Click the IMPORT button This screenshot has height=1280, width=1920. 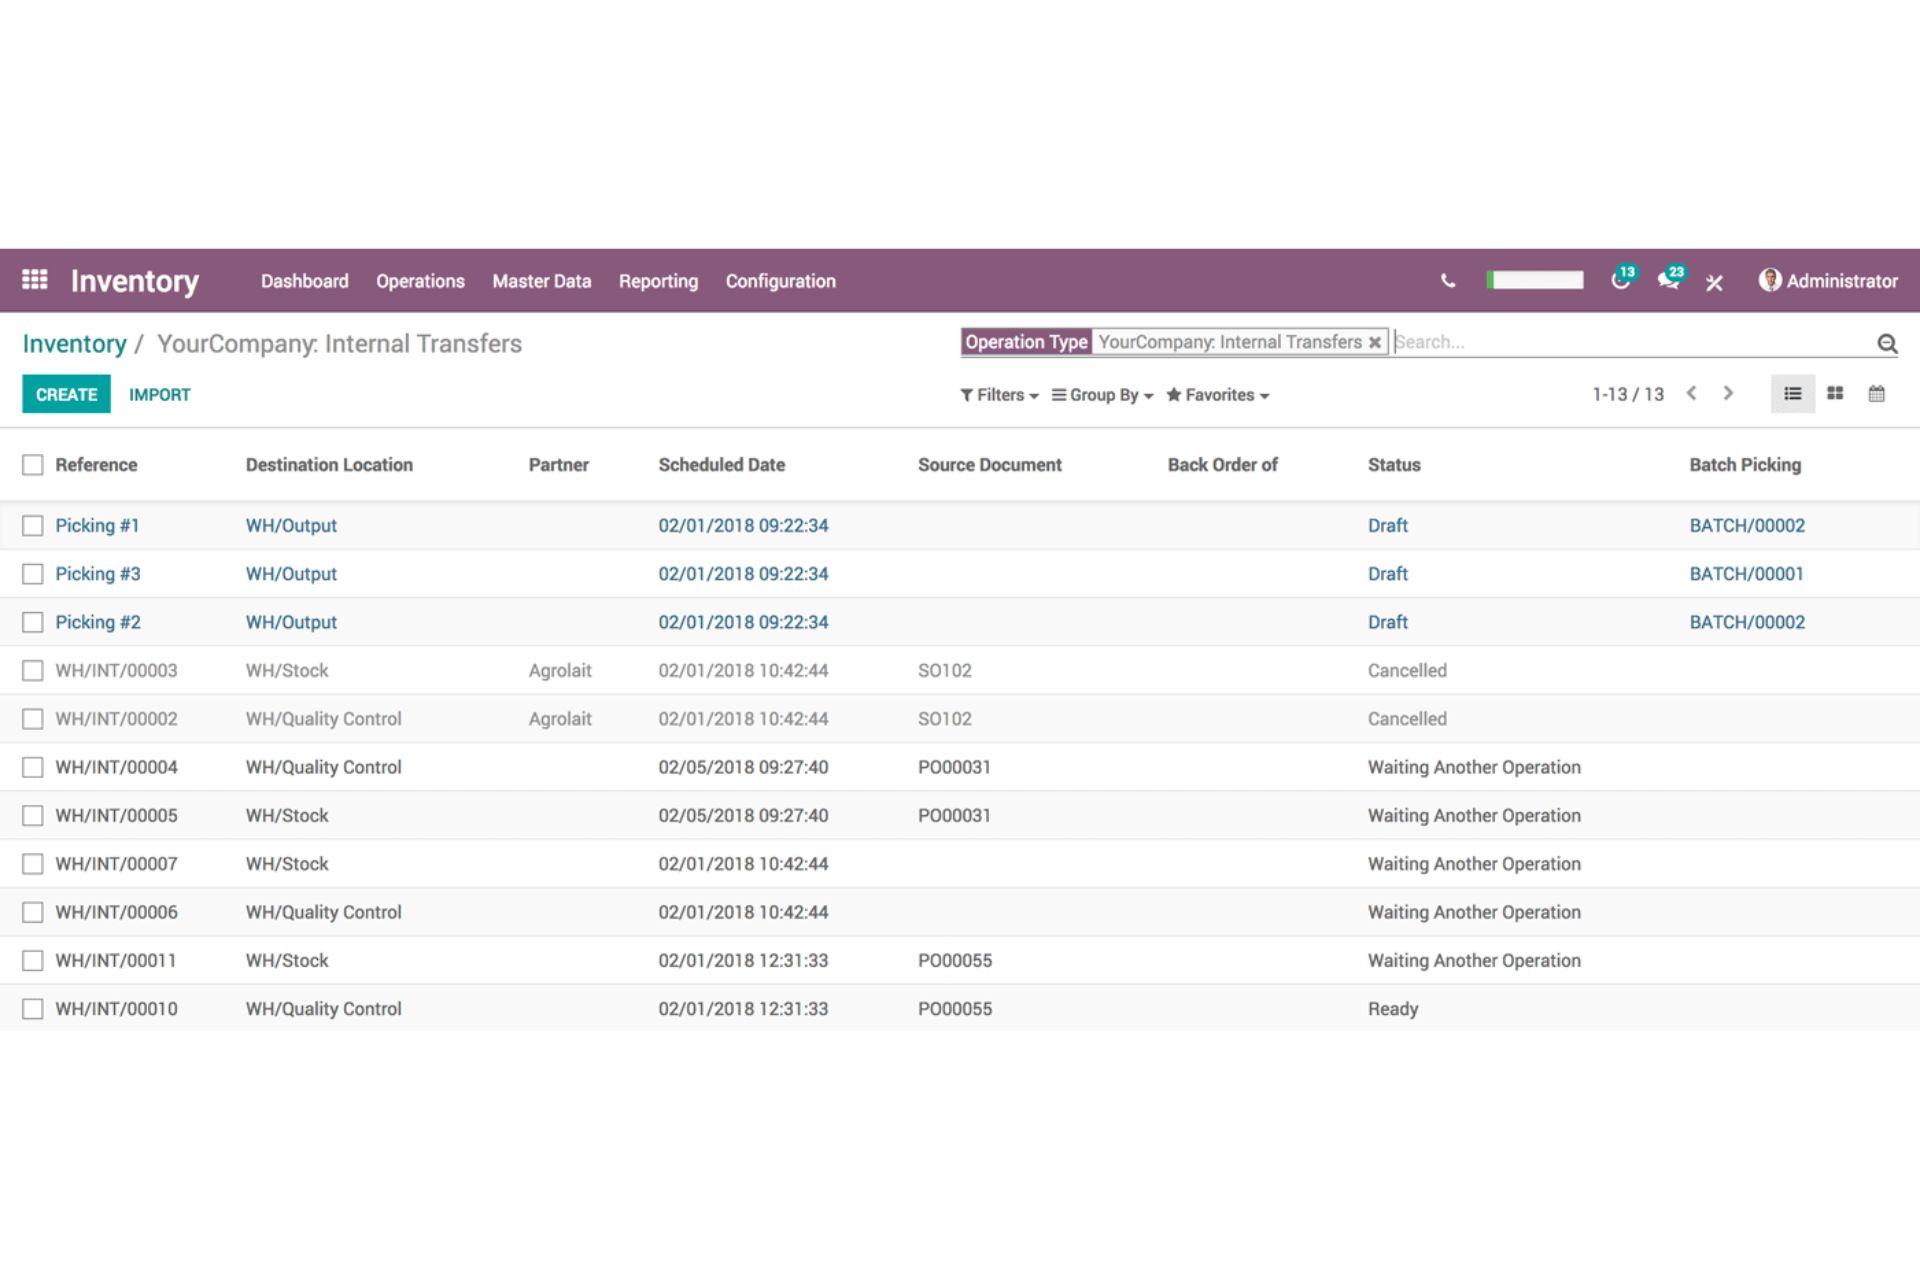159,394
